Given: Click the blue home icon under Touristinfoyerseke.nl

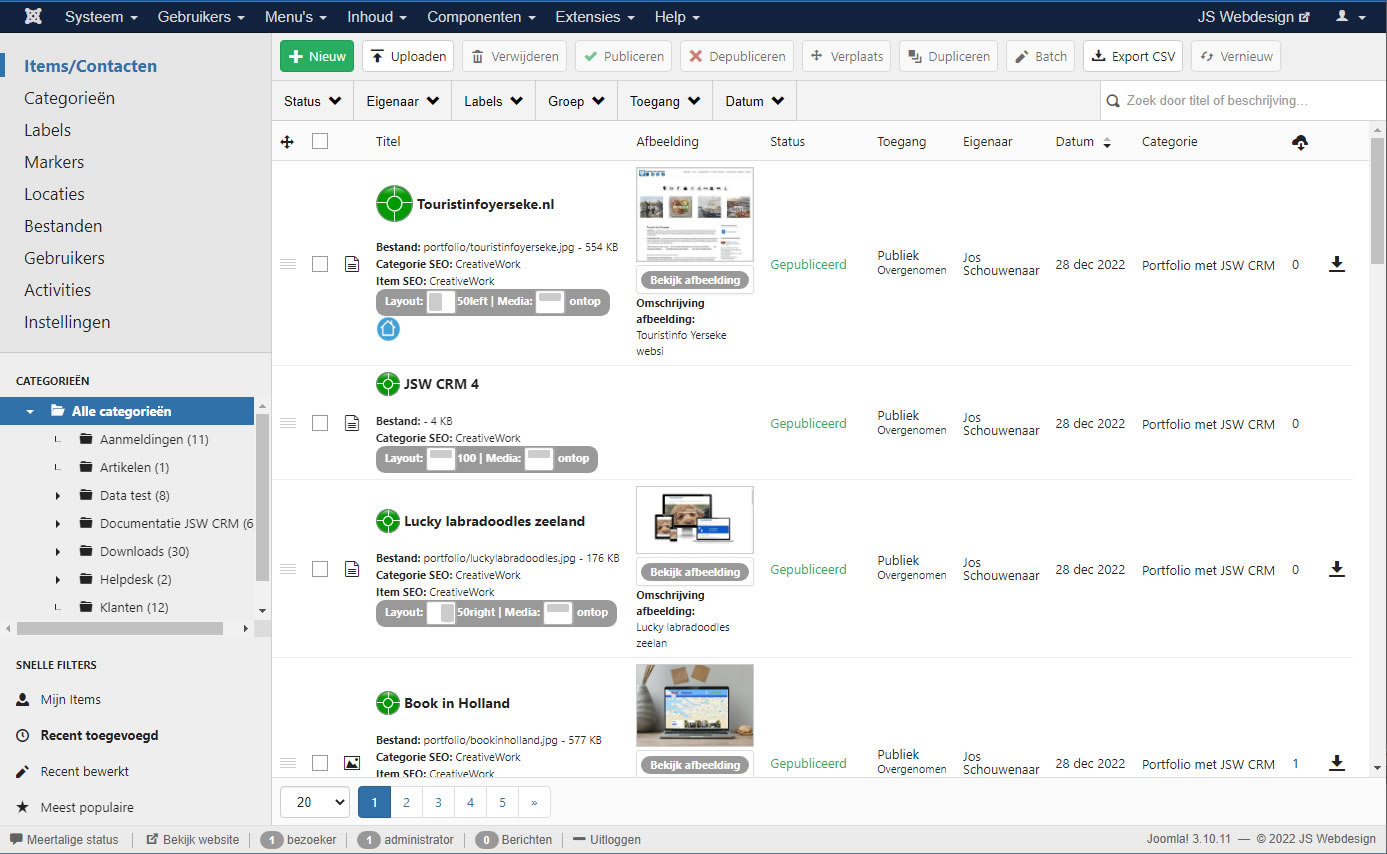Looking at the screenshot, I should [388, 328].
